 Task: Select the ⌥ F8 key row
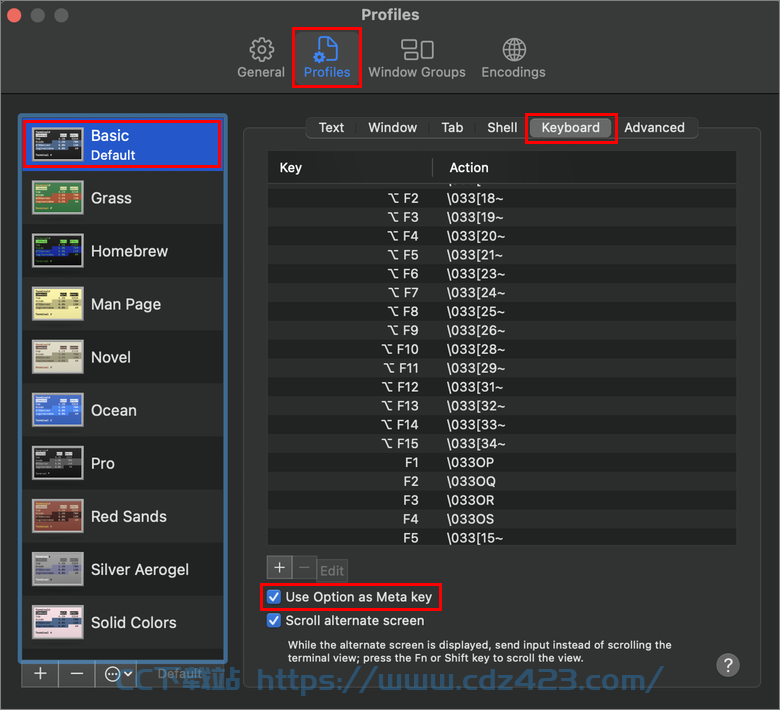click(x=502, y=312)
